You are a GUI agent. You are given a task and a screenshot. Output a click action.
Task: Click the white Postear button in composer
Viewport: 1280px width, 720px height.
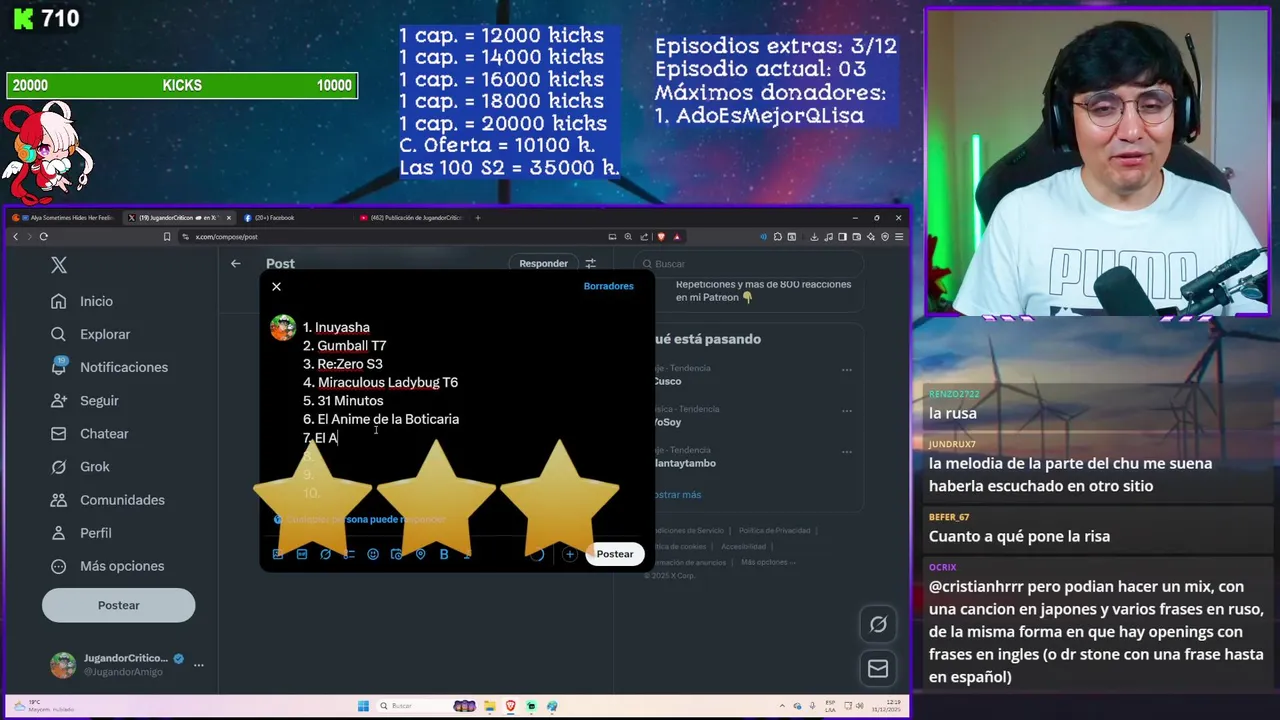[615, 554]
